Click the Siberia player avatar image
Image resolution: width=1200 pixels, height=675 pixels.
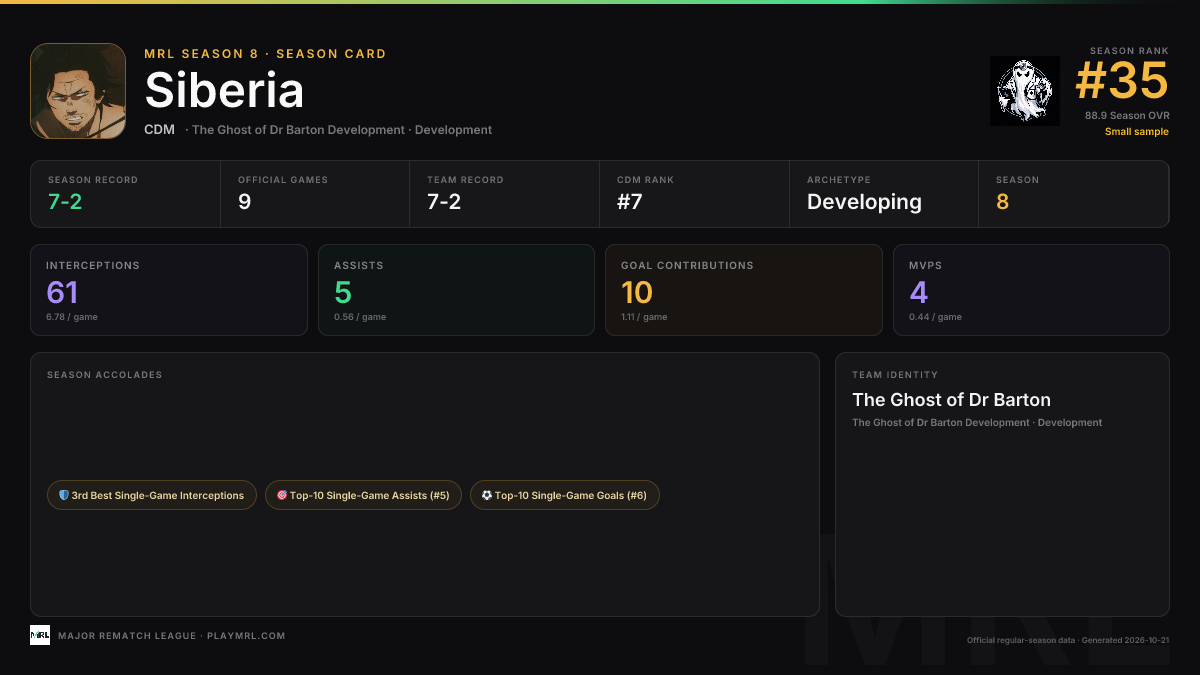coord(78,91)
